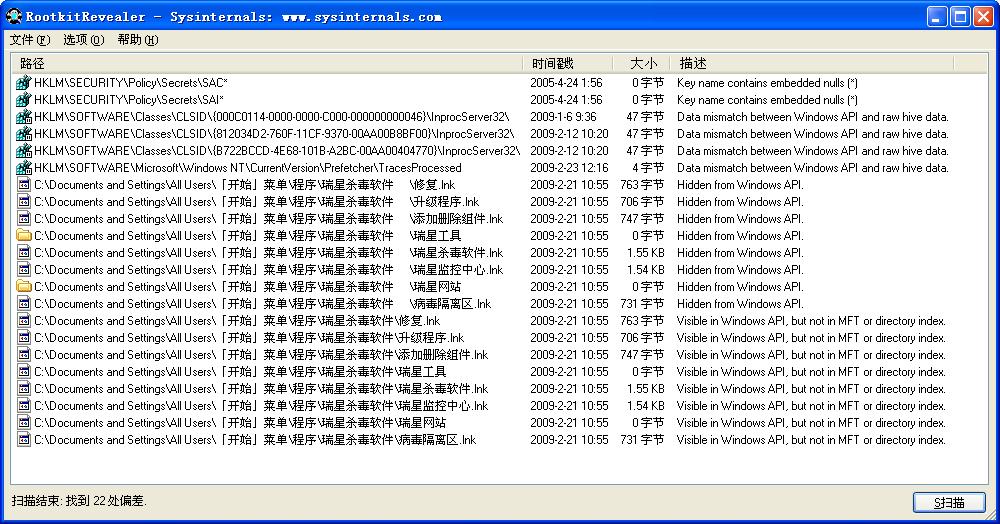Click file icon of 病毒隔离区.lnk row marked Visible in Windows API
This screenshot has width=1000, height=524.
point(24,440)
